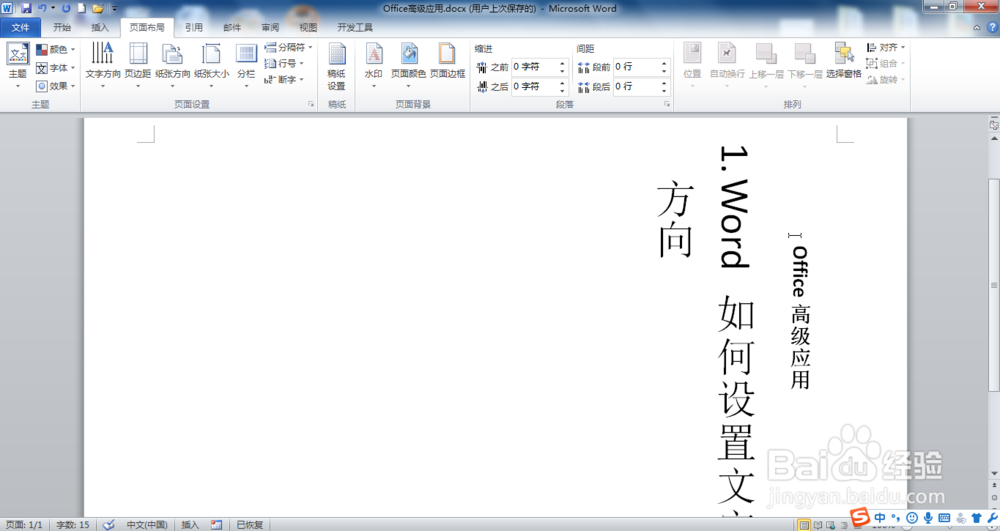Open the 对齐 align dropdown
Image resolution: width=1000 pixels, height=531 pixels.
pos(886,47)
